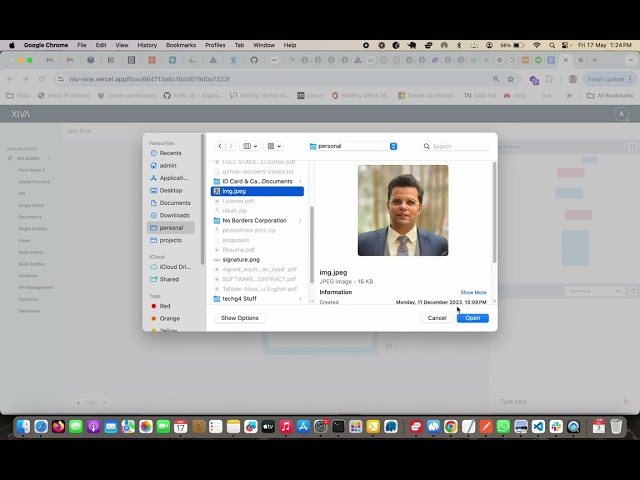The image size is (640, 480).
Task: Open Music from the Dock
Action: pos(286,427)
